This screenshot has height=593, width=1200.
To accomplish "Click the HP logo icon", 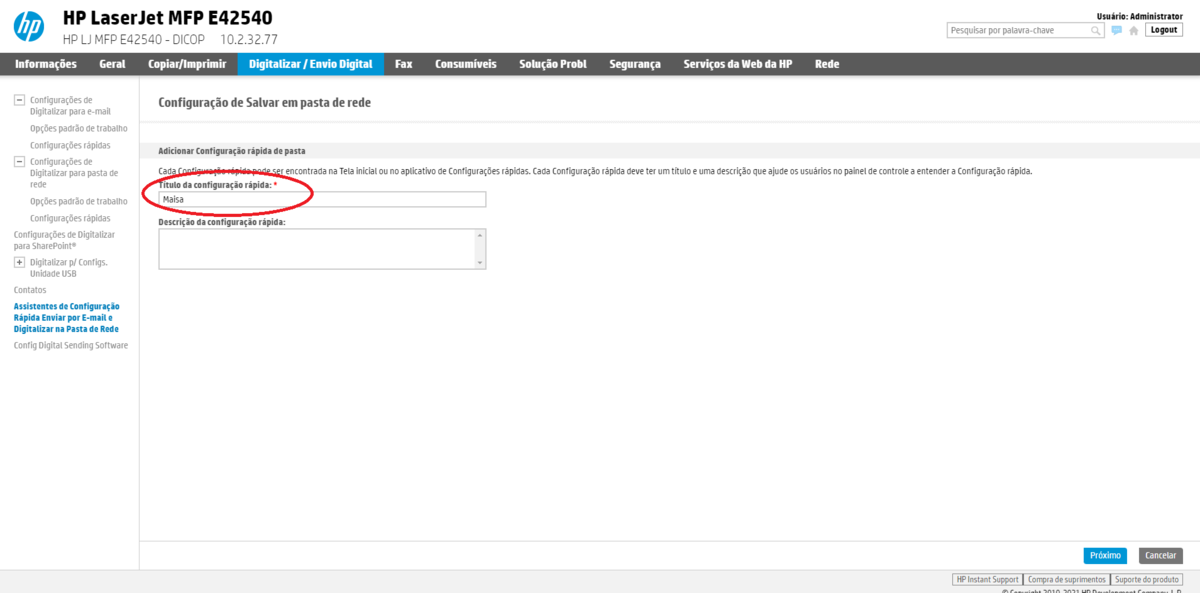I will (x=28, y=27).
